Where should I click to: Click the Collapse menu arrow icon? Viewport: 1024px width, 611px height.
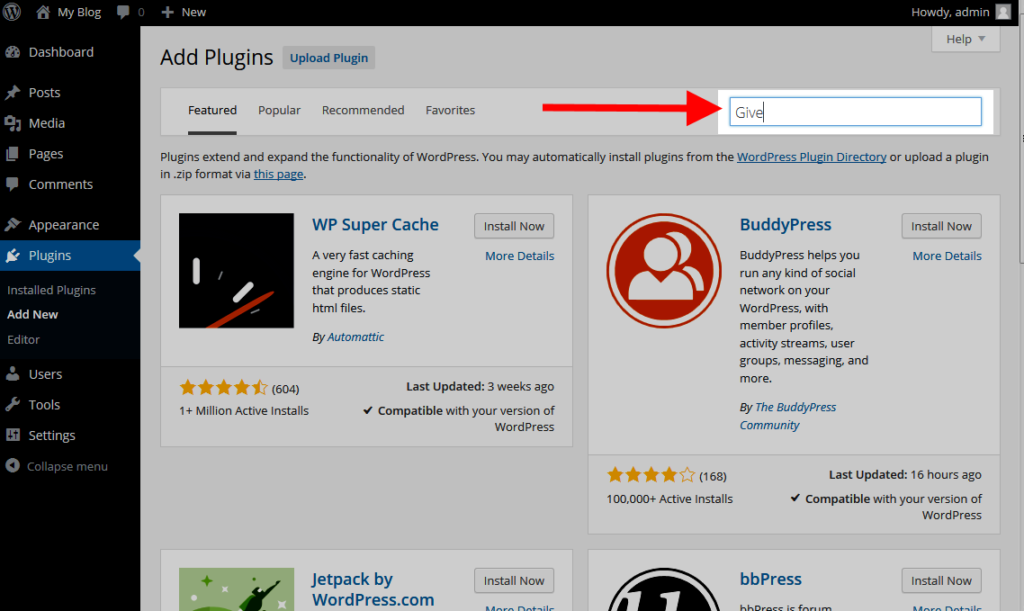[12, 466]
